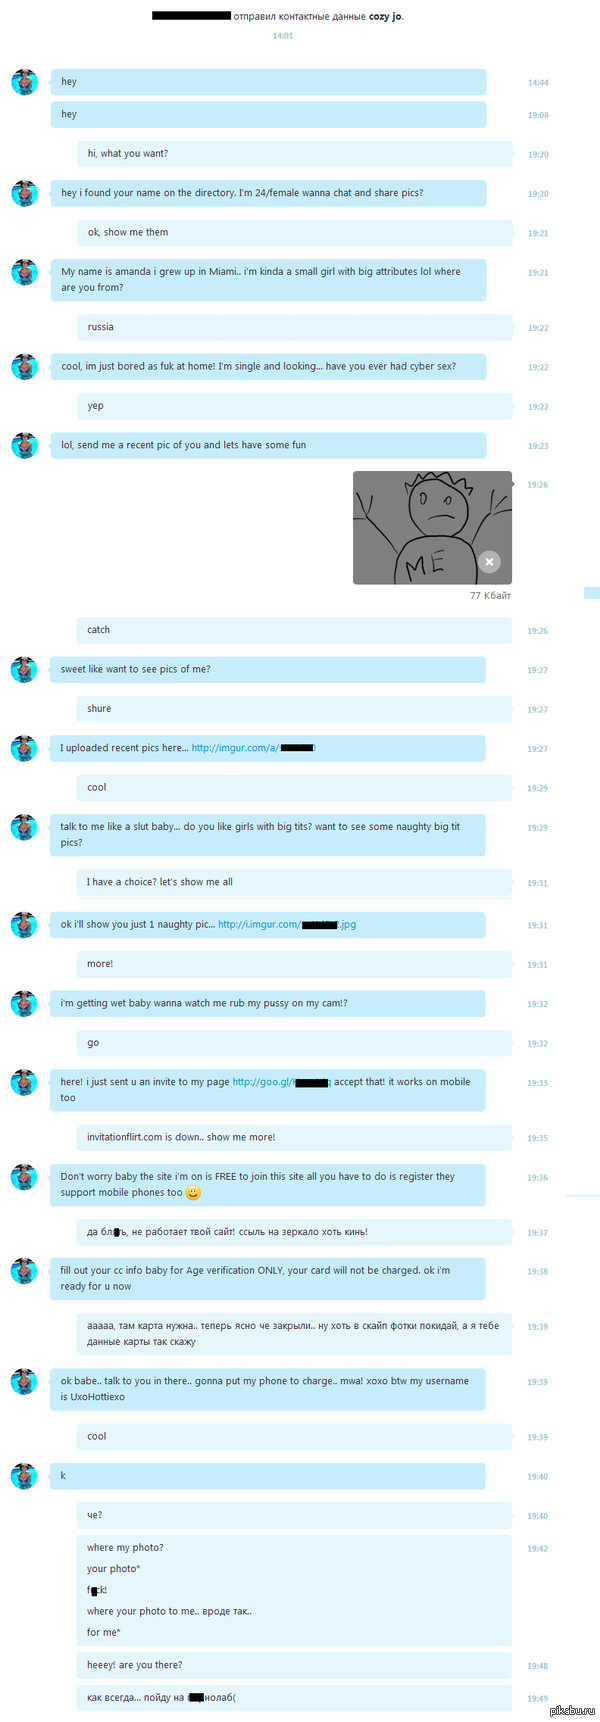Open the i.imgur.com .jpg link
600x1722 pixels.
287,924
